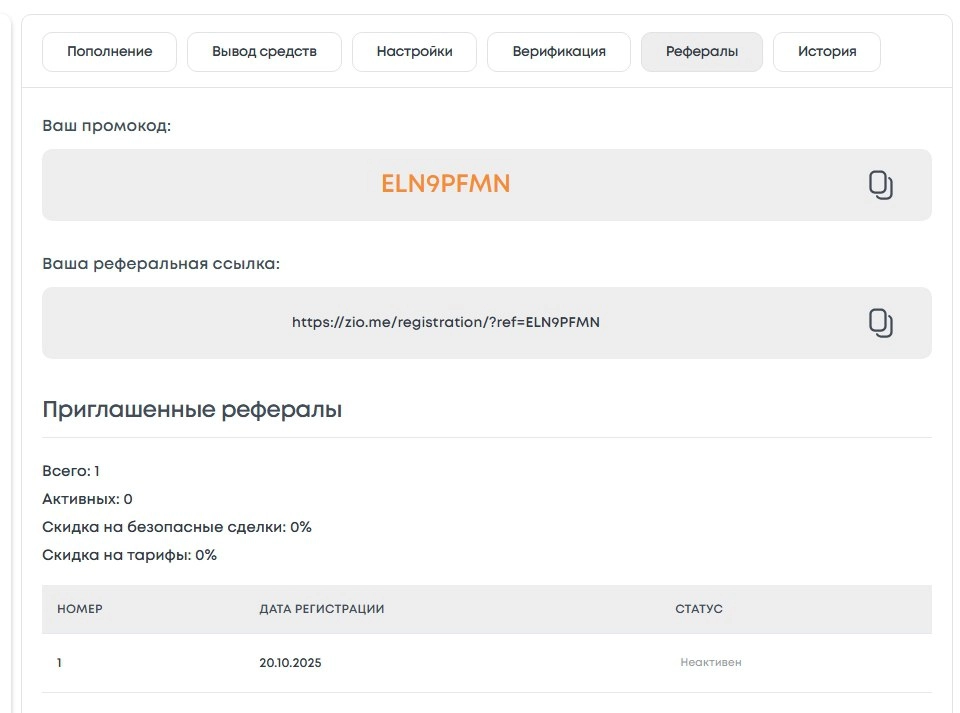The image size is (960, 713).
Task: Click the referral registration URL text
Action: coord(446,322)
